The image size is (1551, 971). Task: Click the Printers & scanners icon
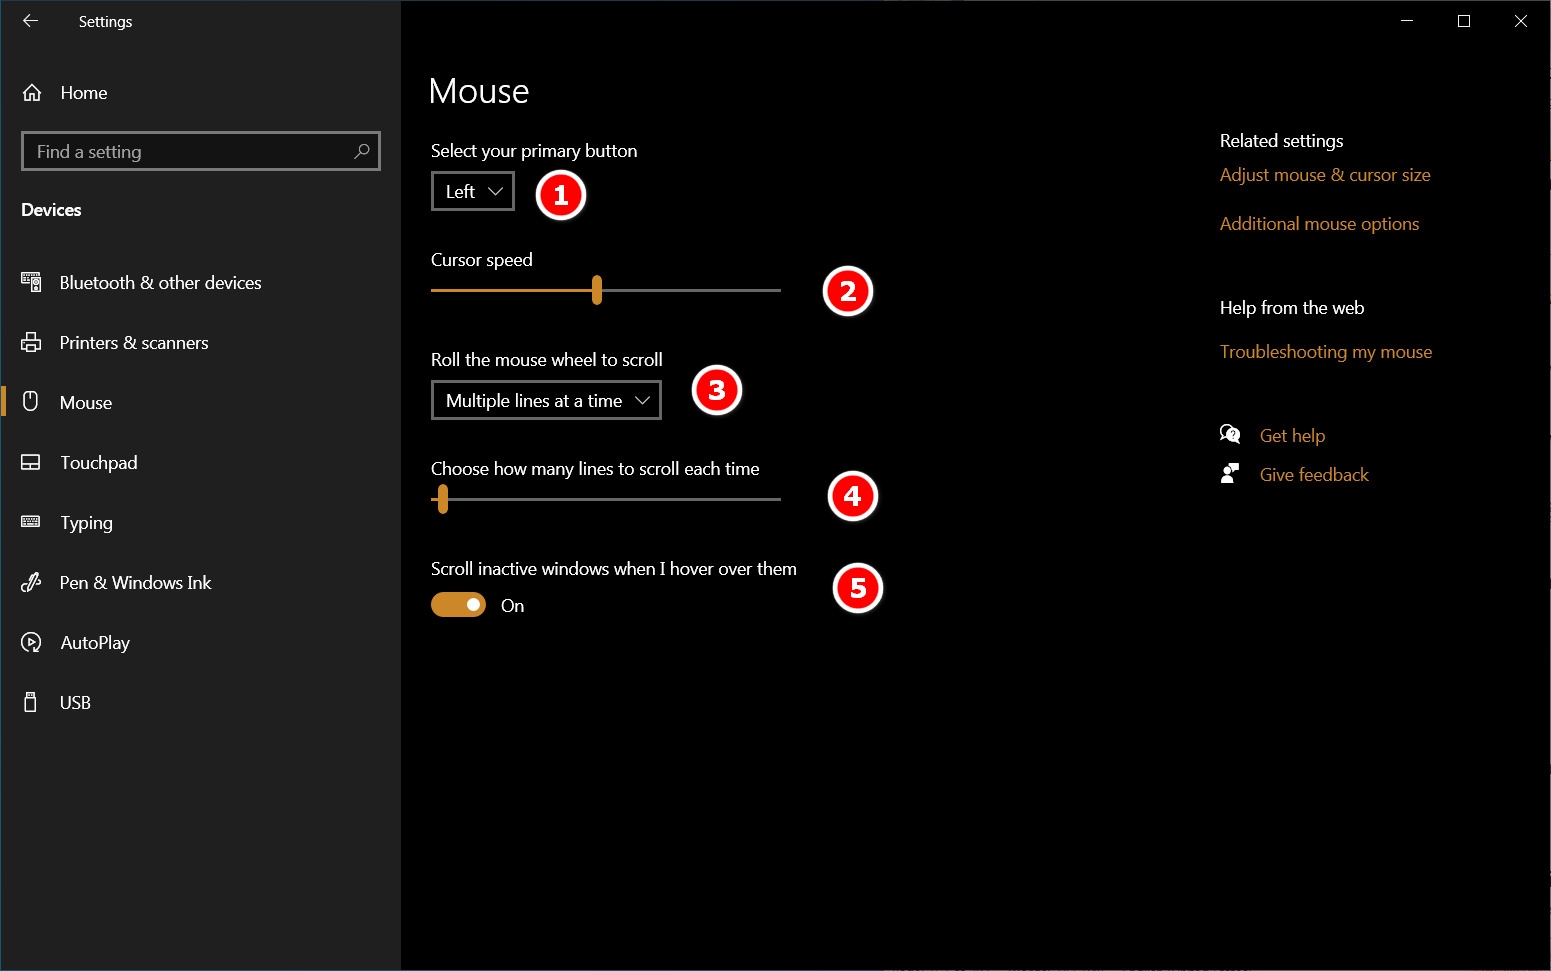pos(31,343)
